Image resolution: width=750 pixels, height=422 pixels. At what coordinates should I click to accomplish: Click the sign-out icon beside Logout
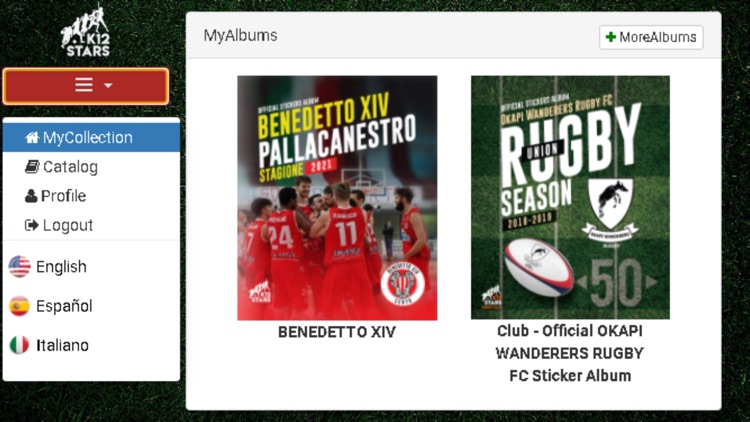[32, 225]
